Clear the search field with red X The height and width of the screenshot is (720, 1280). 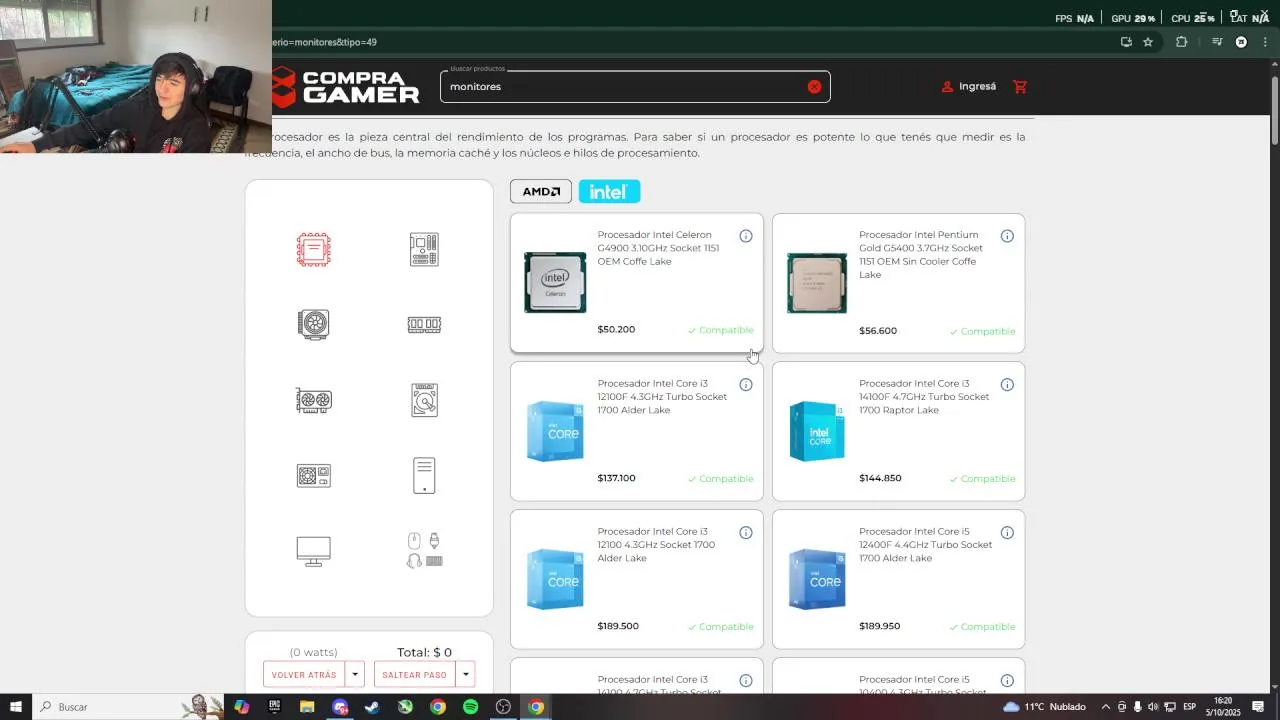click(x=814, y=87)
